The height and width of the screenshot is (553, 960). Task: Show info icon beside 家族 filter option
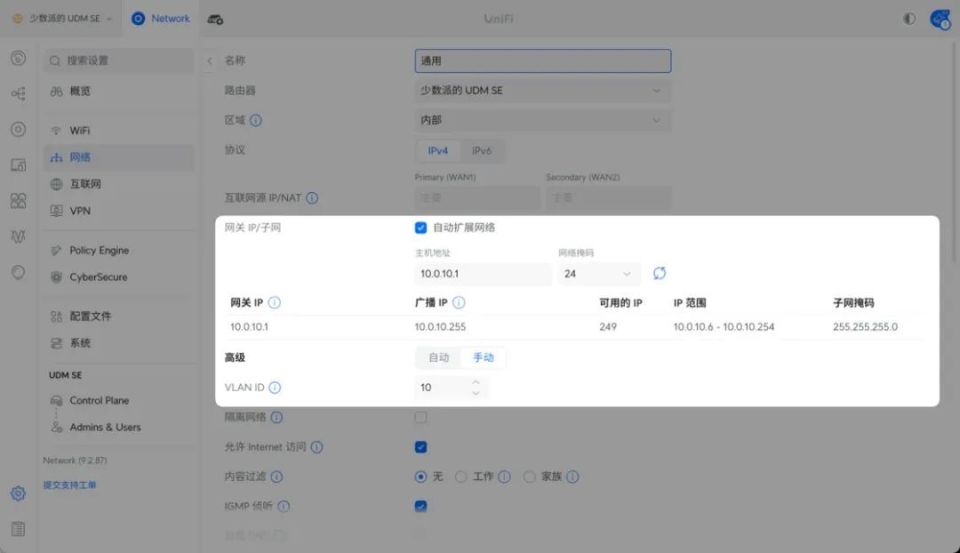572,476
